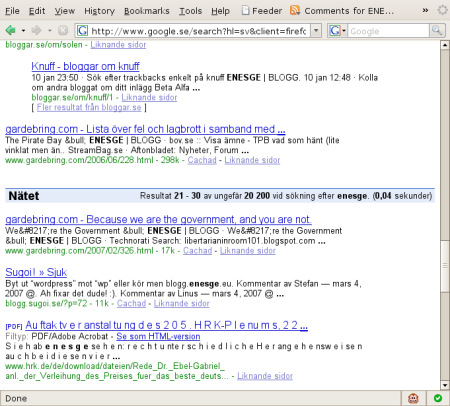Viewport: 450px width, 406px height.
Task: Open the Edit menu
Action: tap(37, 11)
